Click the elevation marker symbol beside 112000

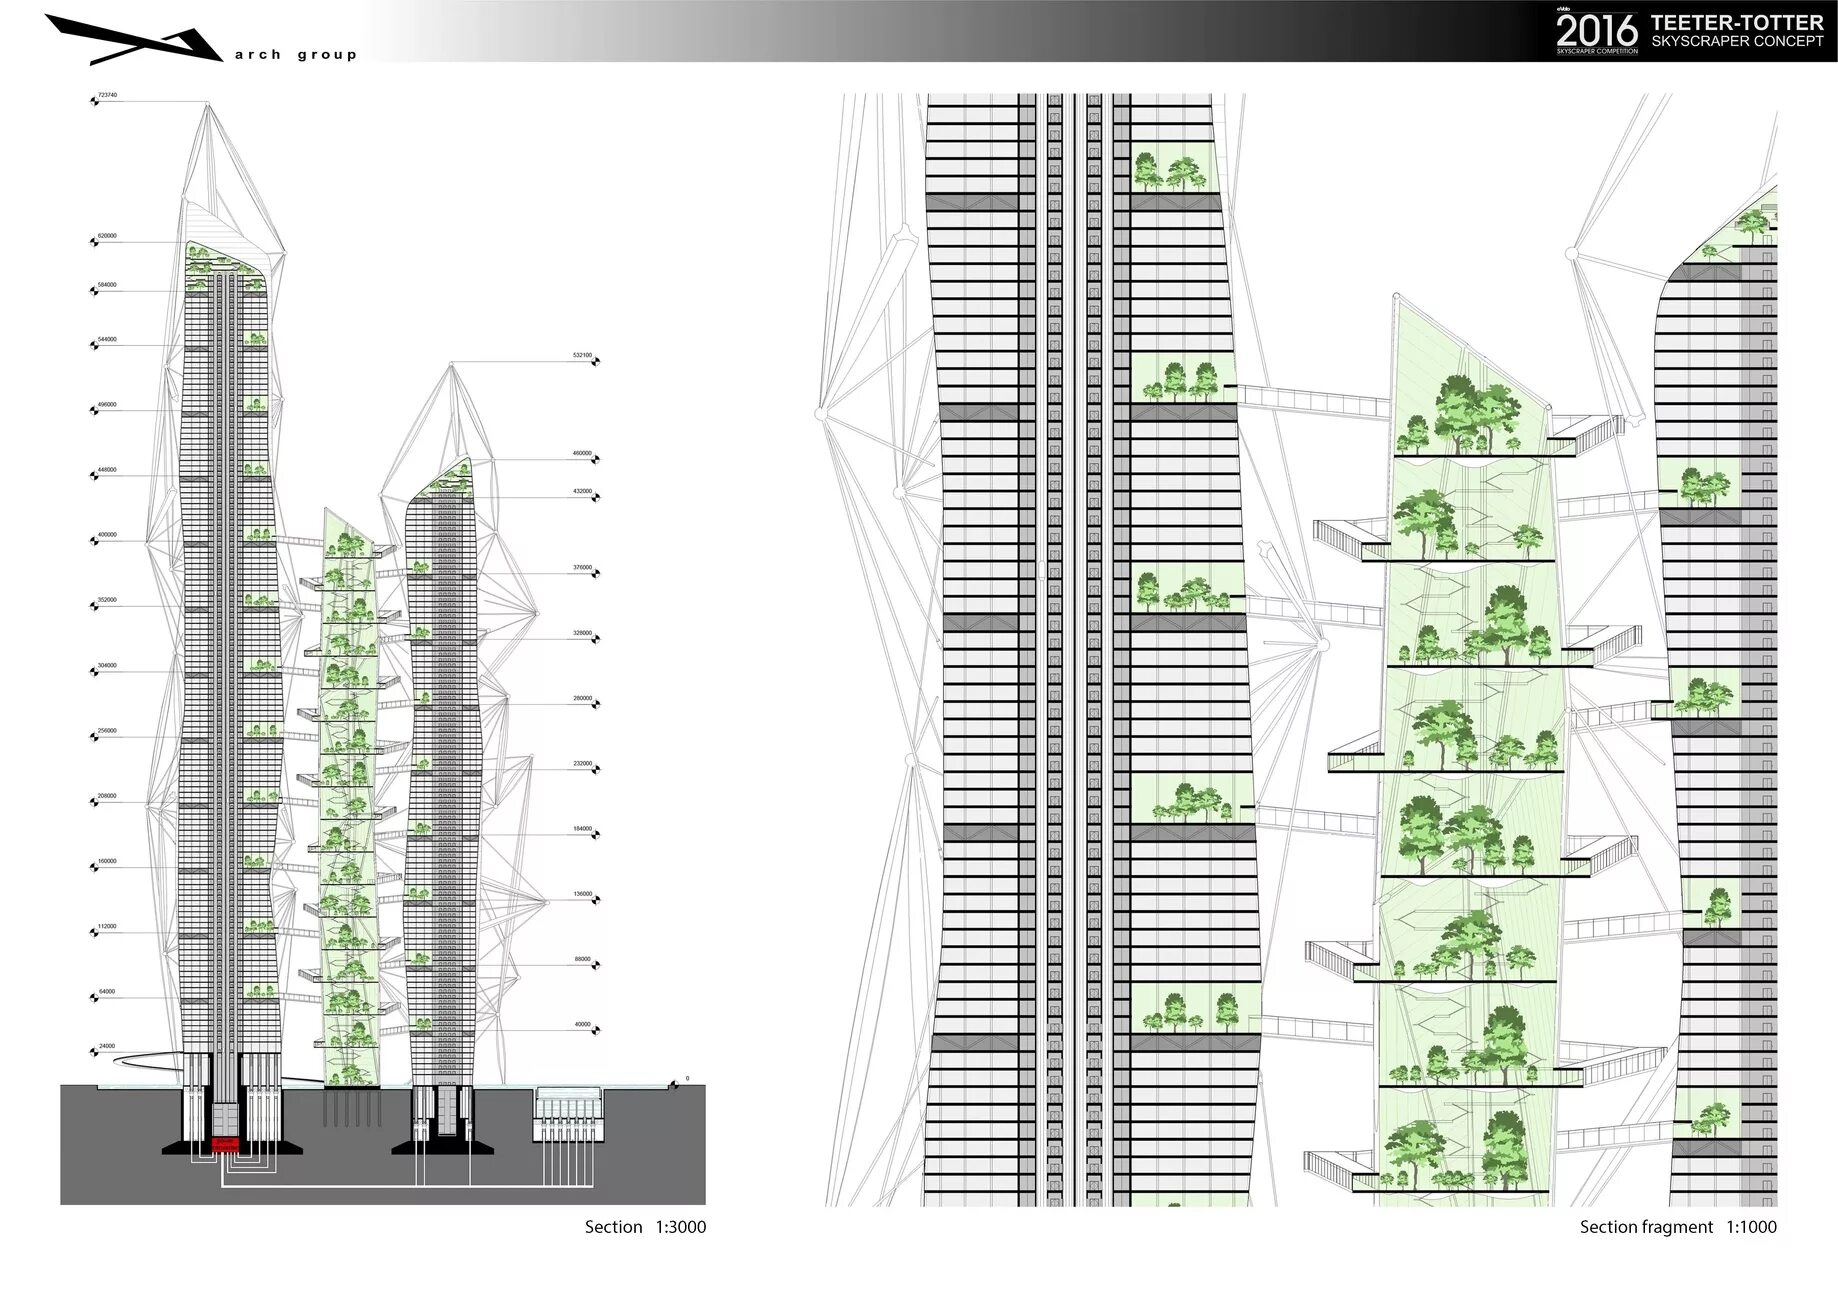pos(93,932)
